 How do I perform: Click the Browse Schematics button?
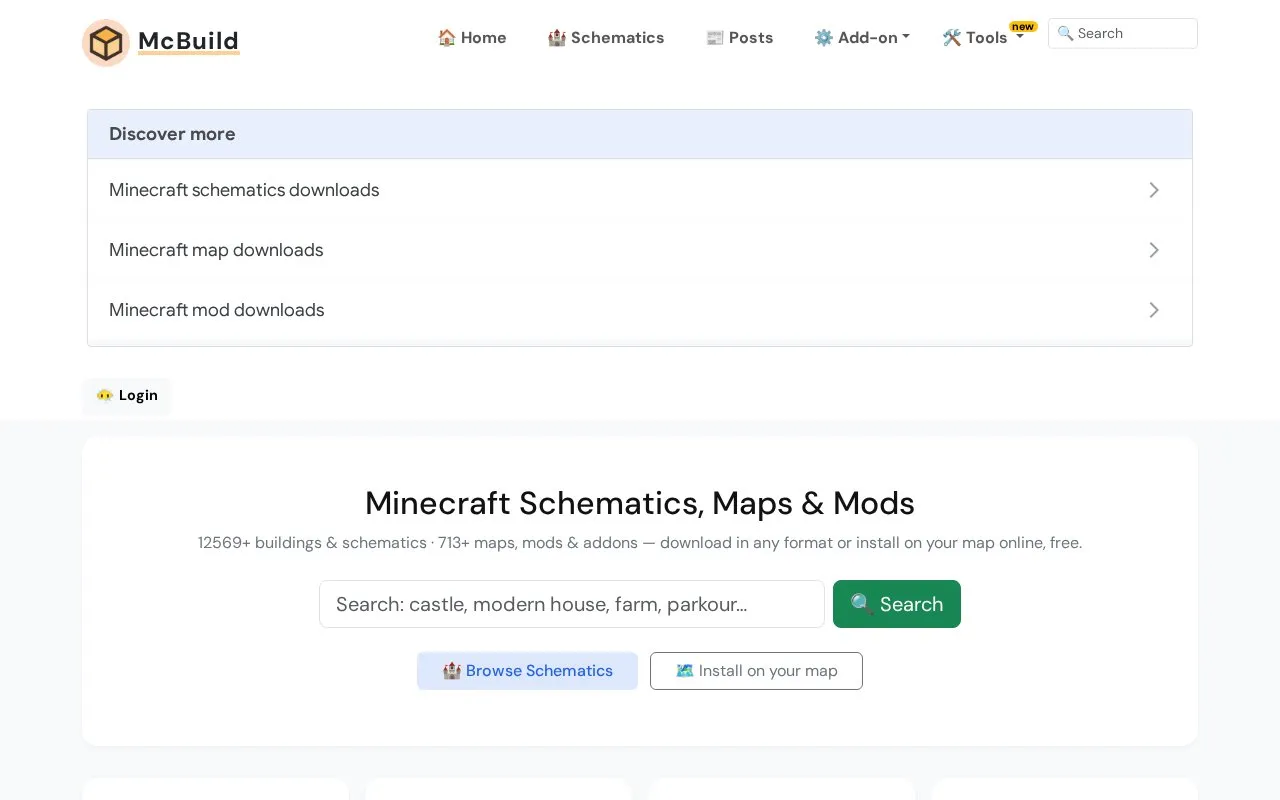pos(527,671)
